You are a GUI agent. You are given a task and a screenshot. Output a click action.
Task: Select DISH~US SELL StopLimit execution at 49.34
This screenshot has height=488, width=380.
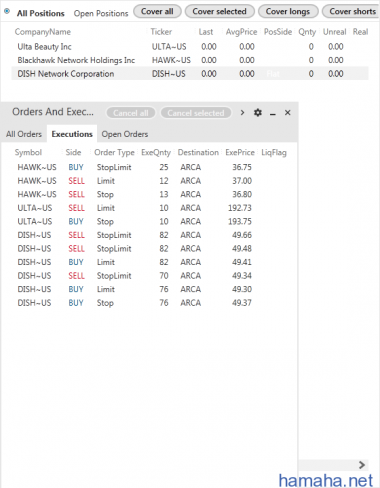(x=149, y=276)
